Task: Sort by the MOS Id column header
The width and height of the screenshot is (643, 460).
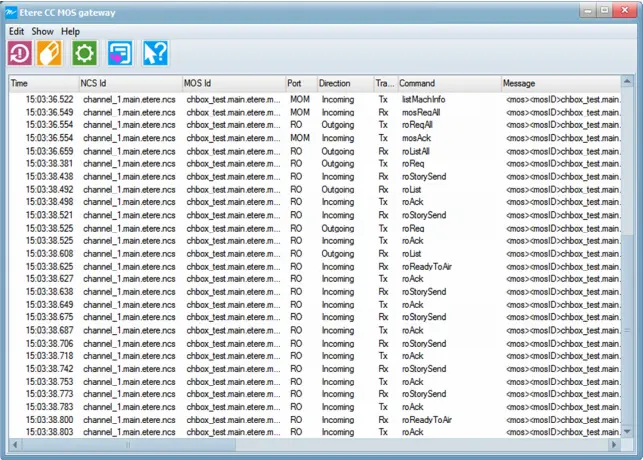Action: (232, 83)
